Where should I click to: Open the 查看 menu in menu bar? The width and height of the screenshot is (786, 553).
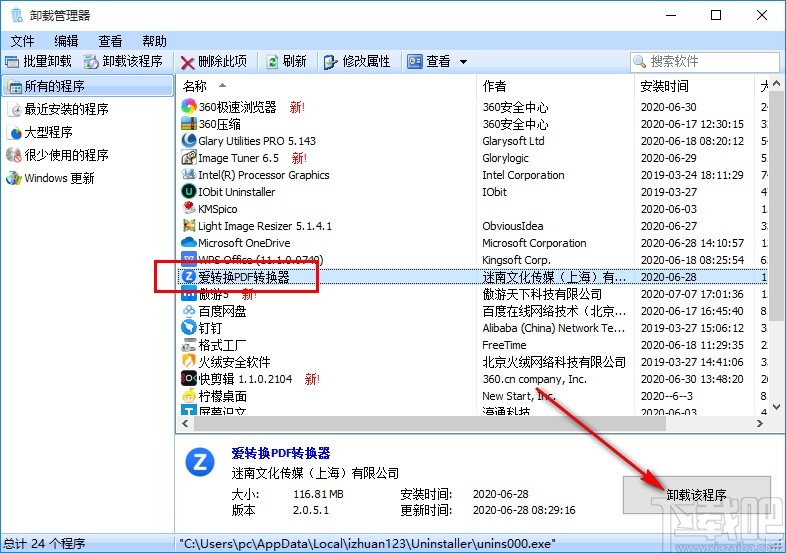click(110, 41)
